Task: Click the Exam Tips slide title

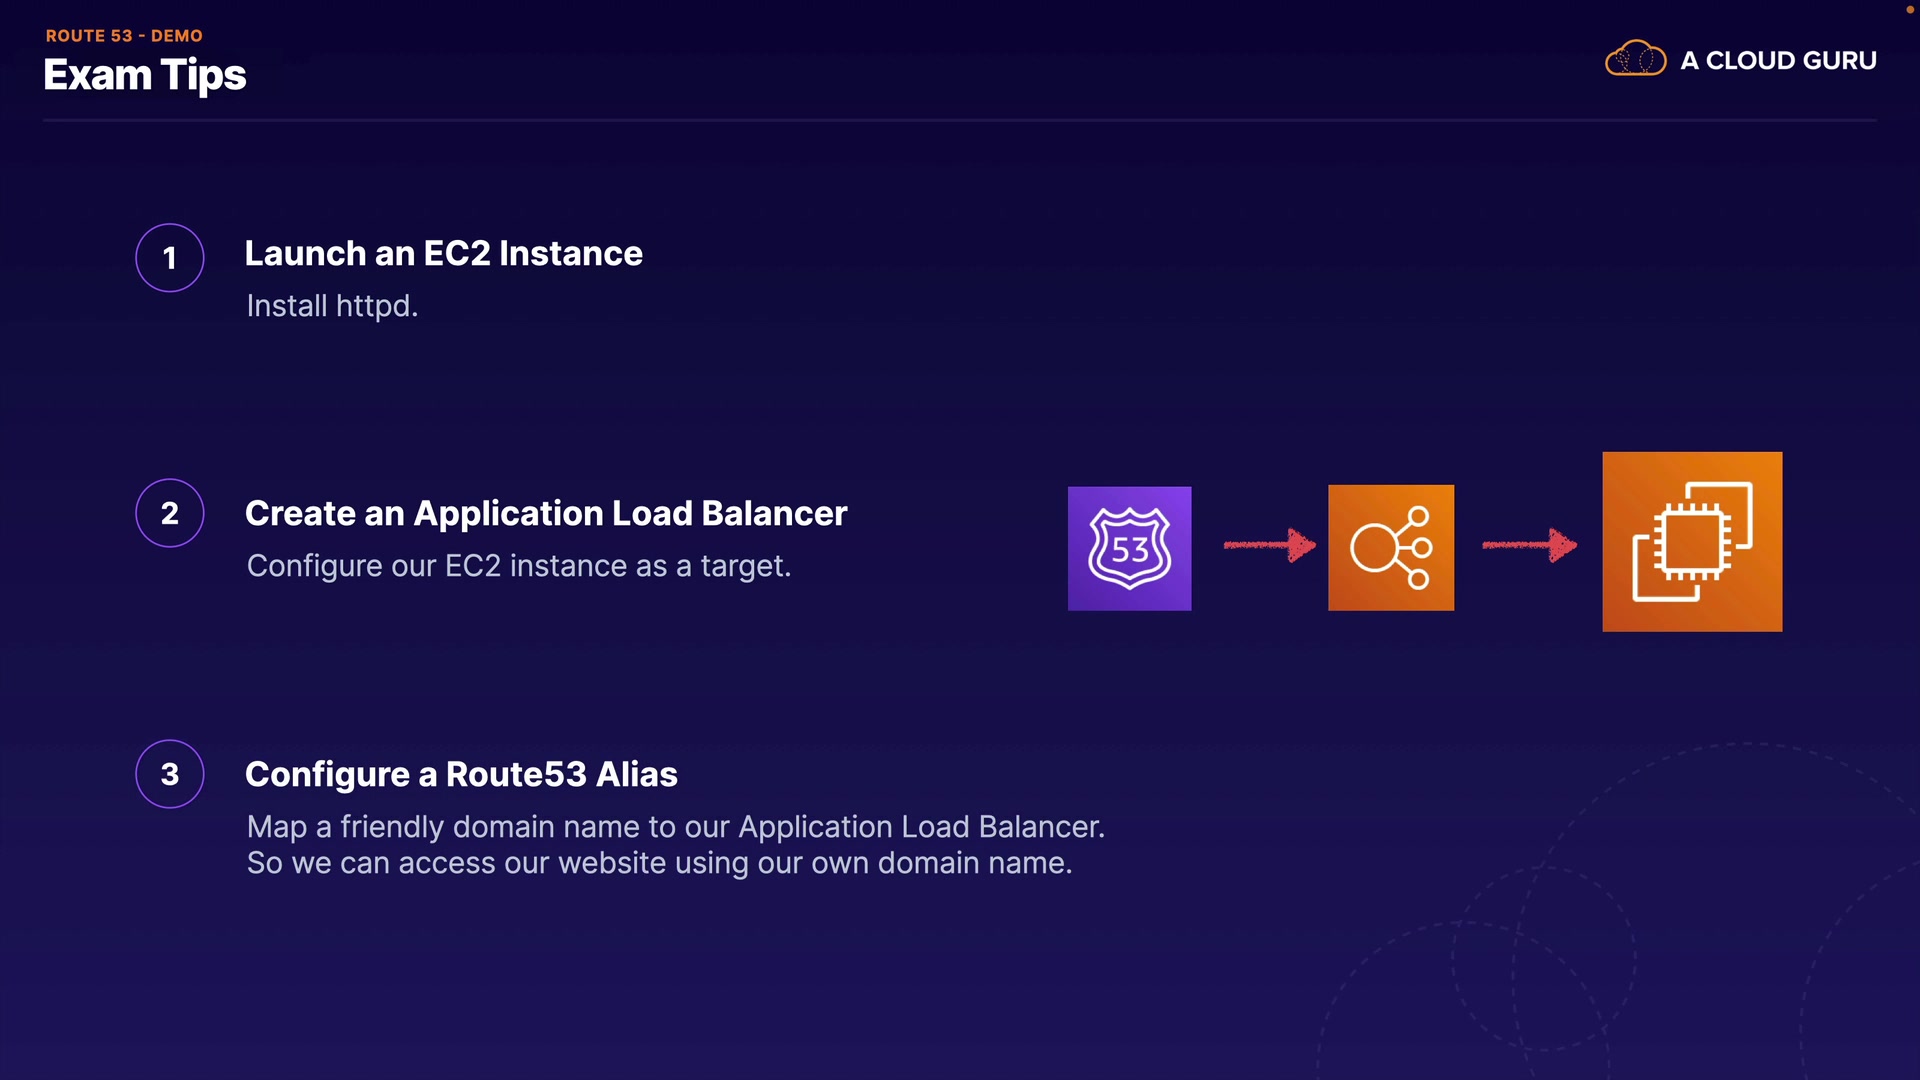Action: coord(145,75)
